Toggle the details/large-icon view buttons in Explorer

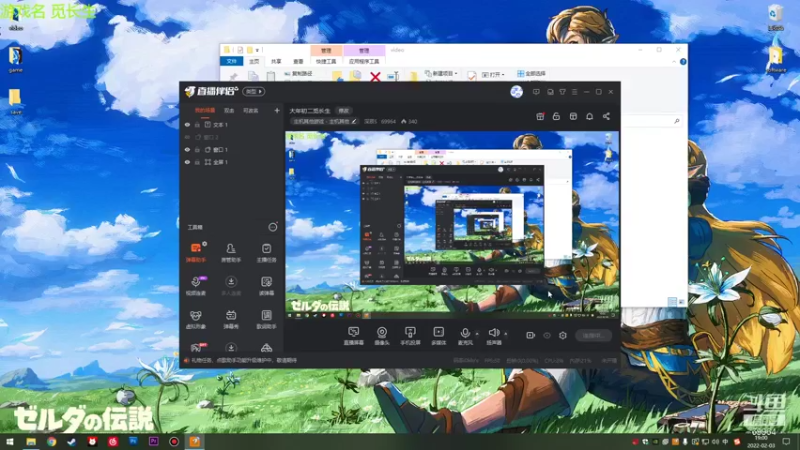[677, 302]
